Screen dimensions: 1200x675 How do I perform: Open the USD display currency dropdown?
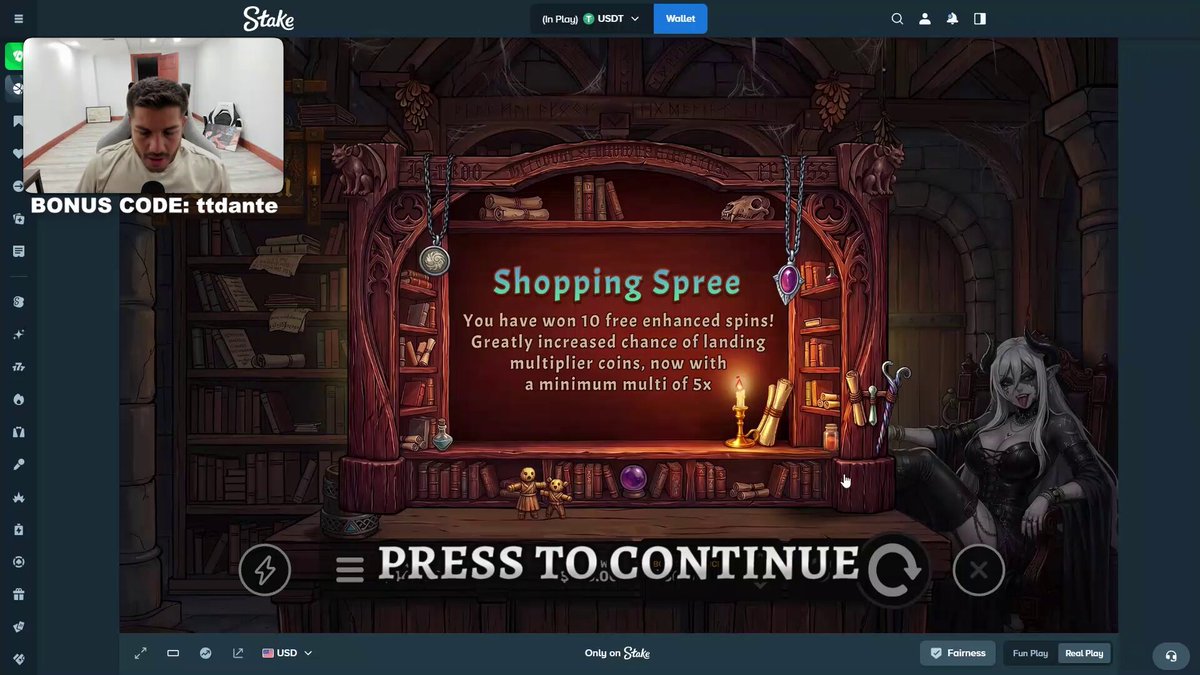[287, 653]
